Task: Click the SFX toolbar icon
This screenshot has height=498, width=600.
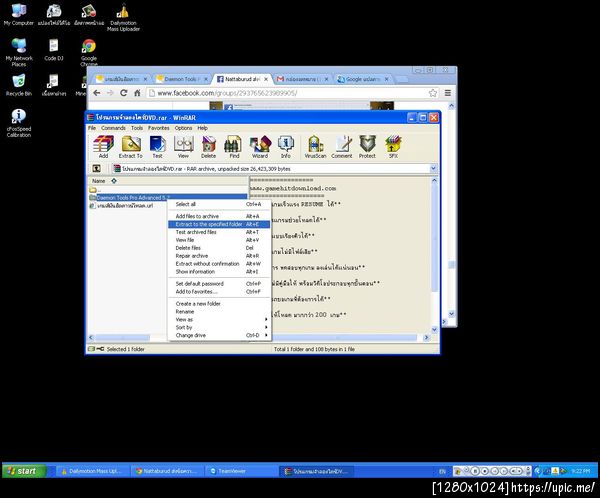Action: click(393, 147)
